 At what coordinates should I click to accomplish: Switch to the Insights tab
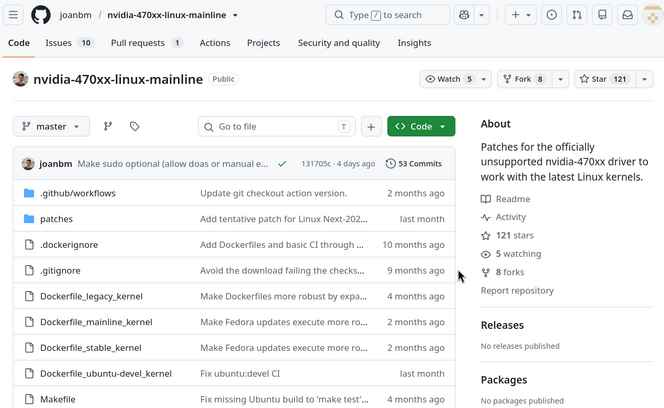(x=414, y=43)
